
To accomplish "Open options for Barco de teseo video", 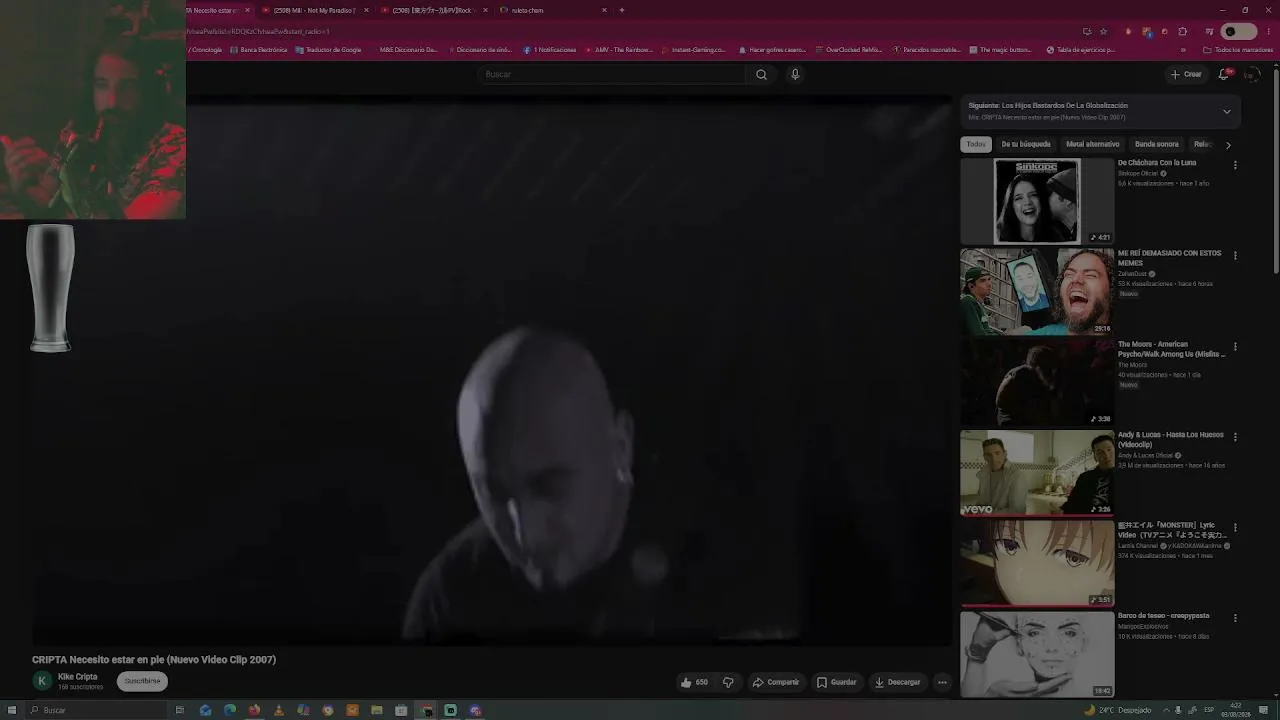I will point(1235,618).
